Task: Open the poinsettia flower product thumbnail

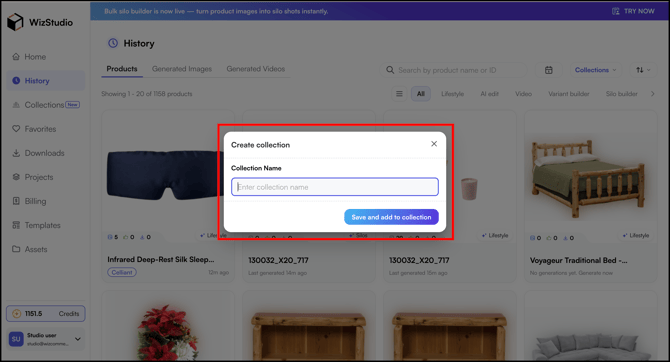Action: tap(168, 333)
